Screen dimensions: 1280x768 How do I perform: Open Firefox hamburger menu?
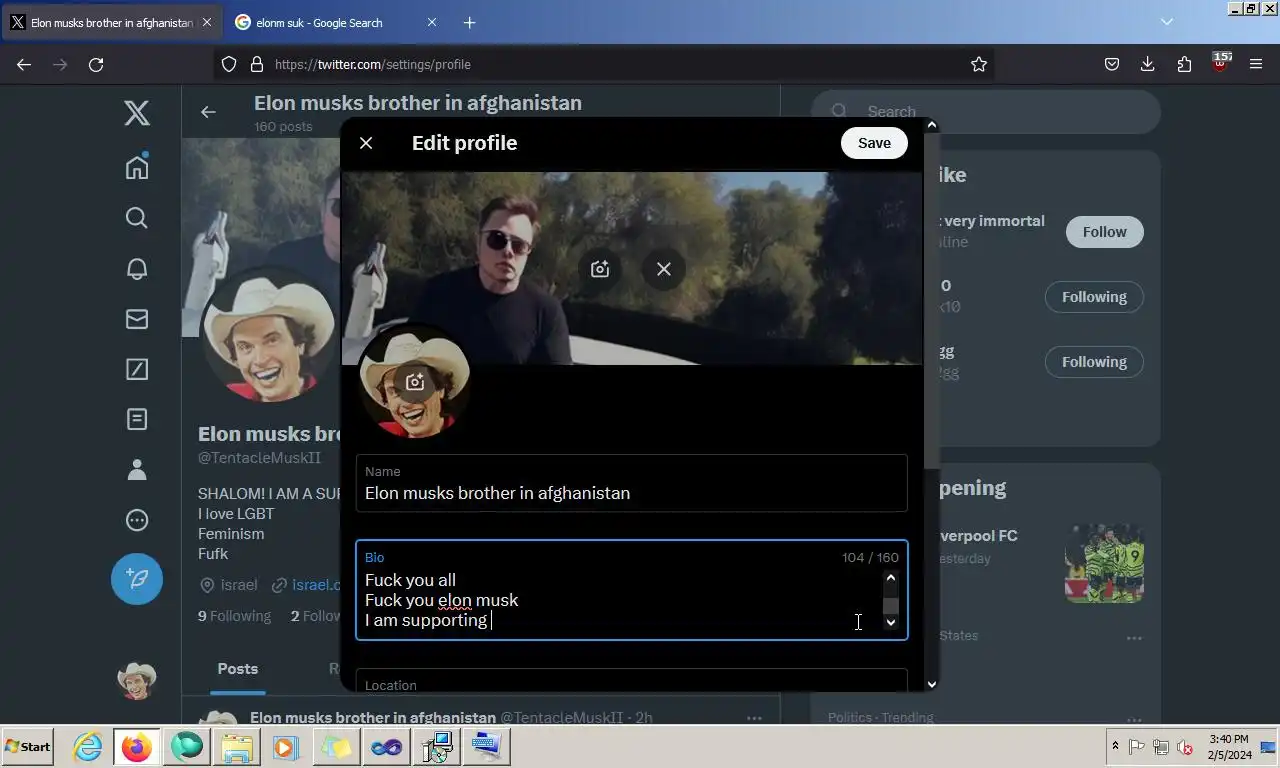coord(1256,64)
